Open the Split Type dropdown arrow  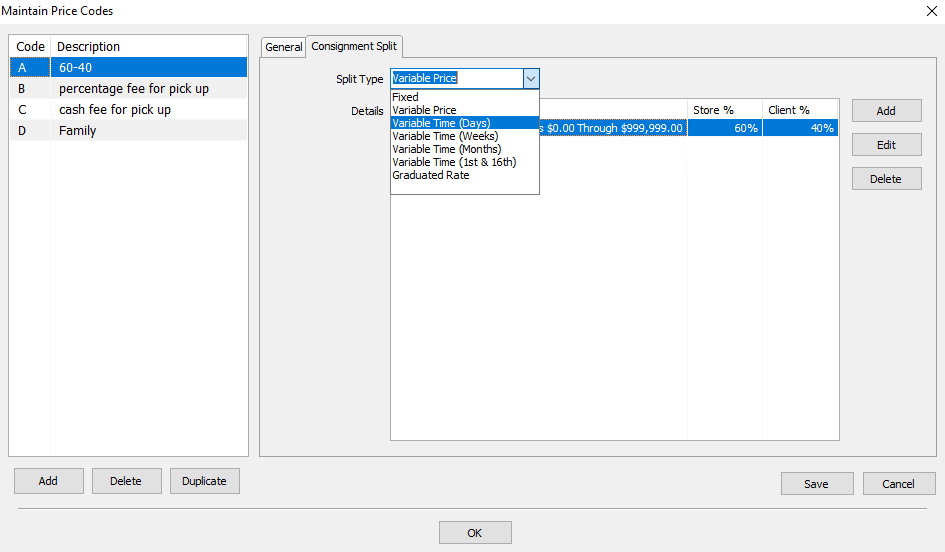tap(531, 78)
